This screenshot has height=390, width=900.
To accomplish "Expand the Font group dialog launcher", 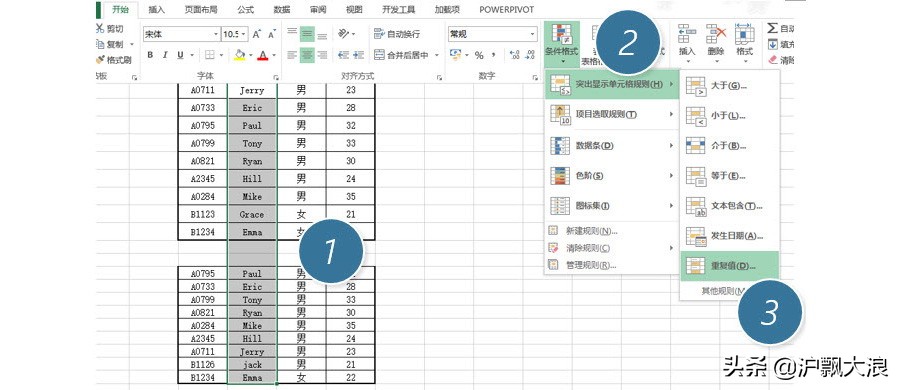I will (x=277, y=77).
